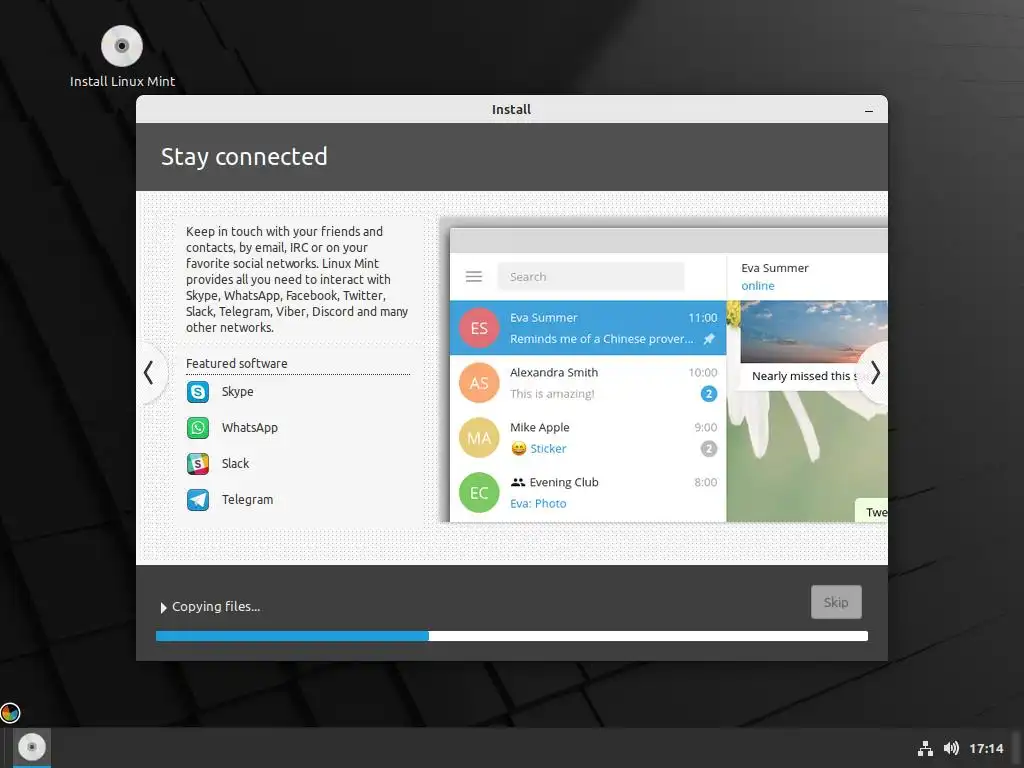Click the blue unread badge on Alexandra Smith
Image resolution: width=1024 pixels, height=768 pixels.
(x=709, y=394)
